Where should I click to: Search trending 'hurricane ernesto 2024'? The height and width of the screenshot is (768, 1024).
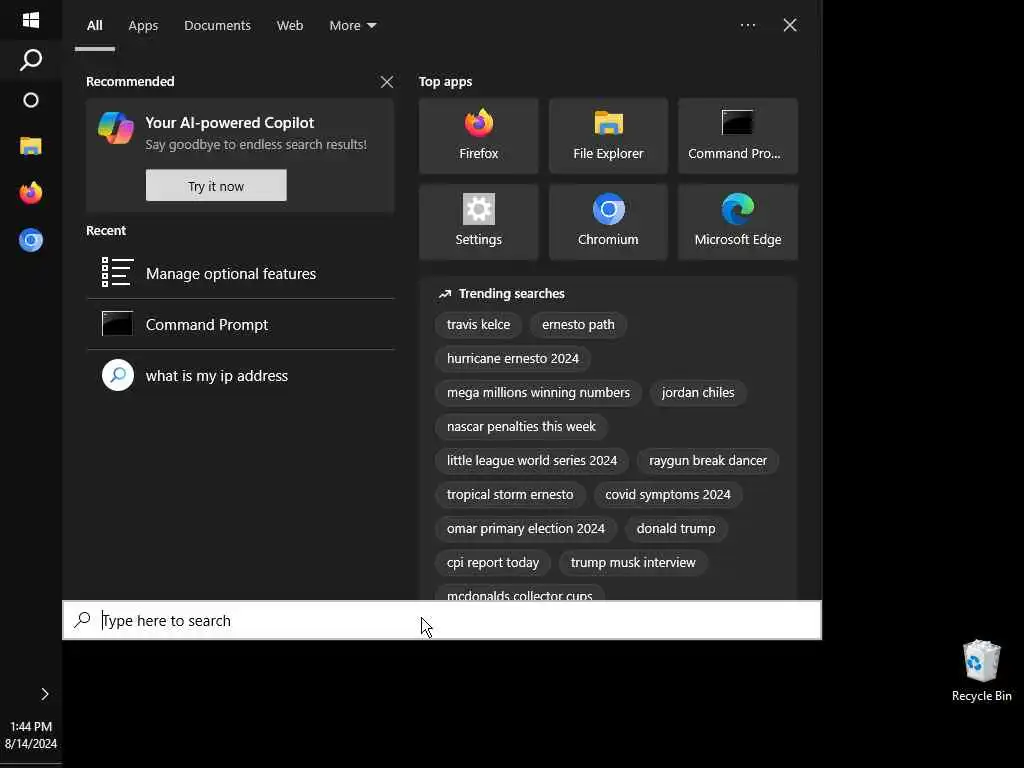tap(513, 359)
